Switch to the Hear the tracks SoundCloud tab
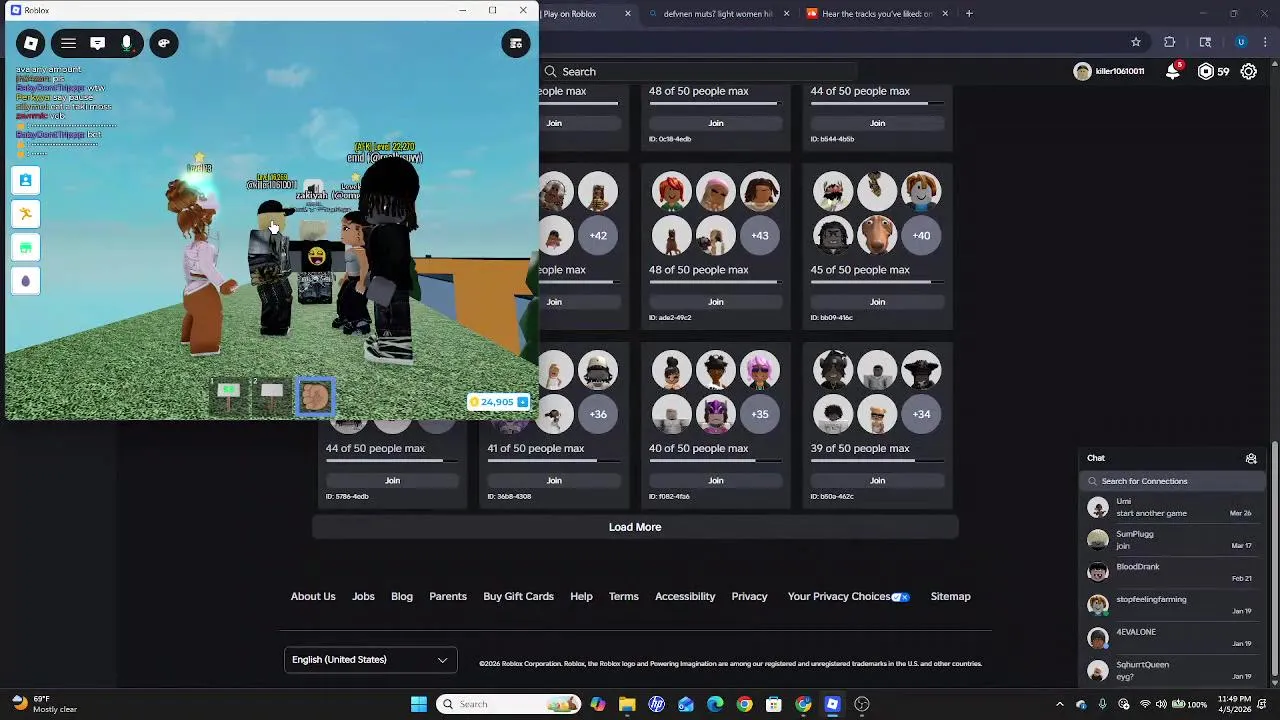1280x720 pixels. click(876, 14)
